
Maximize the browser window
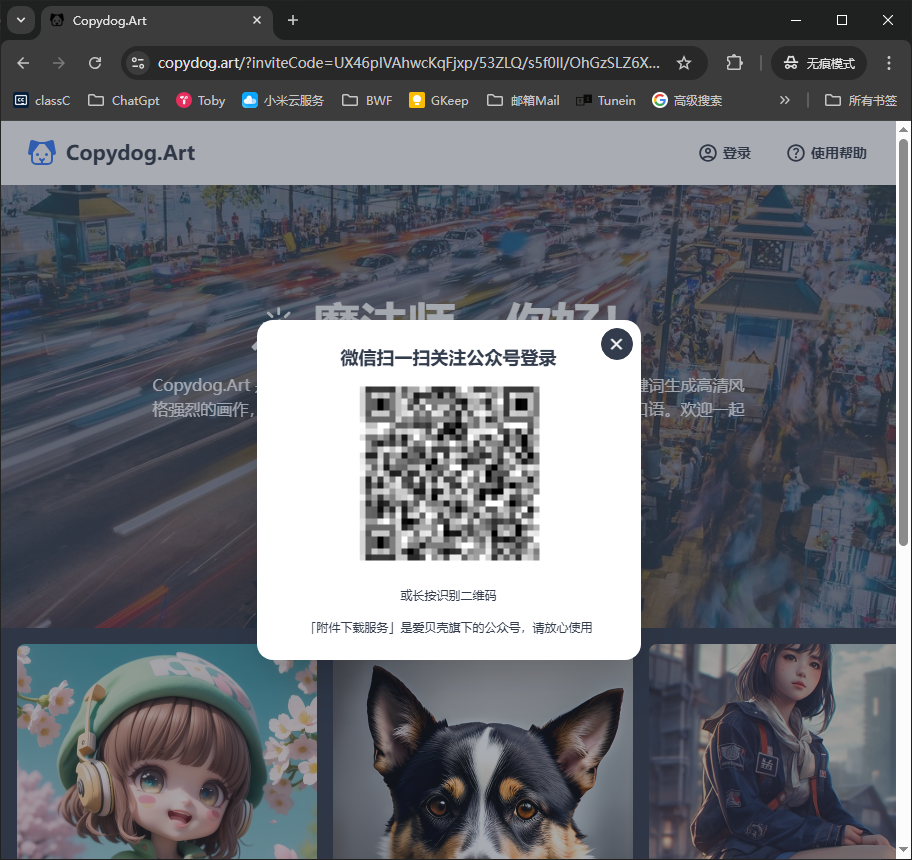pyautogui.click(x=842, y=20)
